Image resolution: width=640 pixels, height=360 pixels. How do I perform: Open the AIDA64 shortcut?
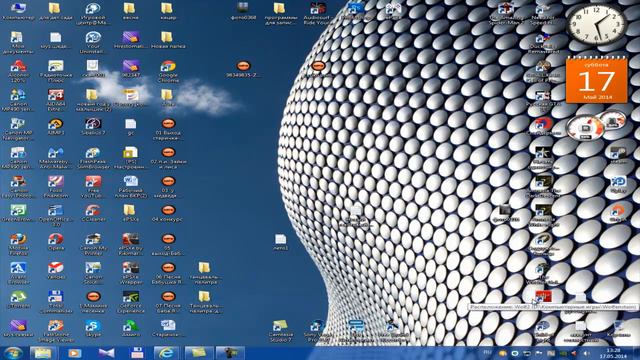click(x=56, y=100)
